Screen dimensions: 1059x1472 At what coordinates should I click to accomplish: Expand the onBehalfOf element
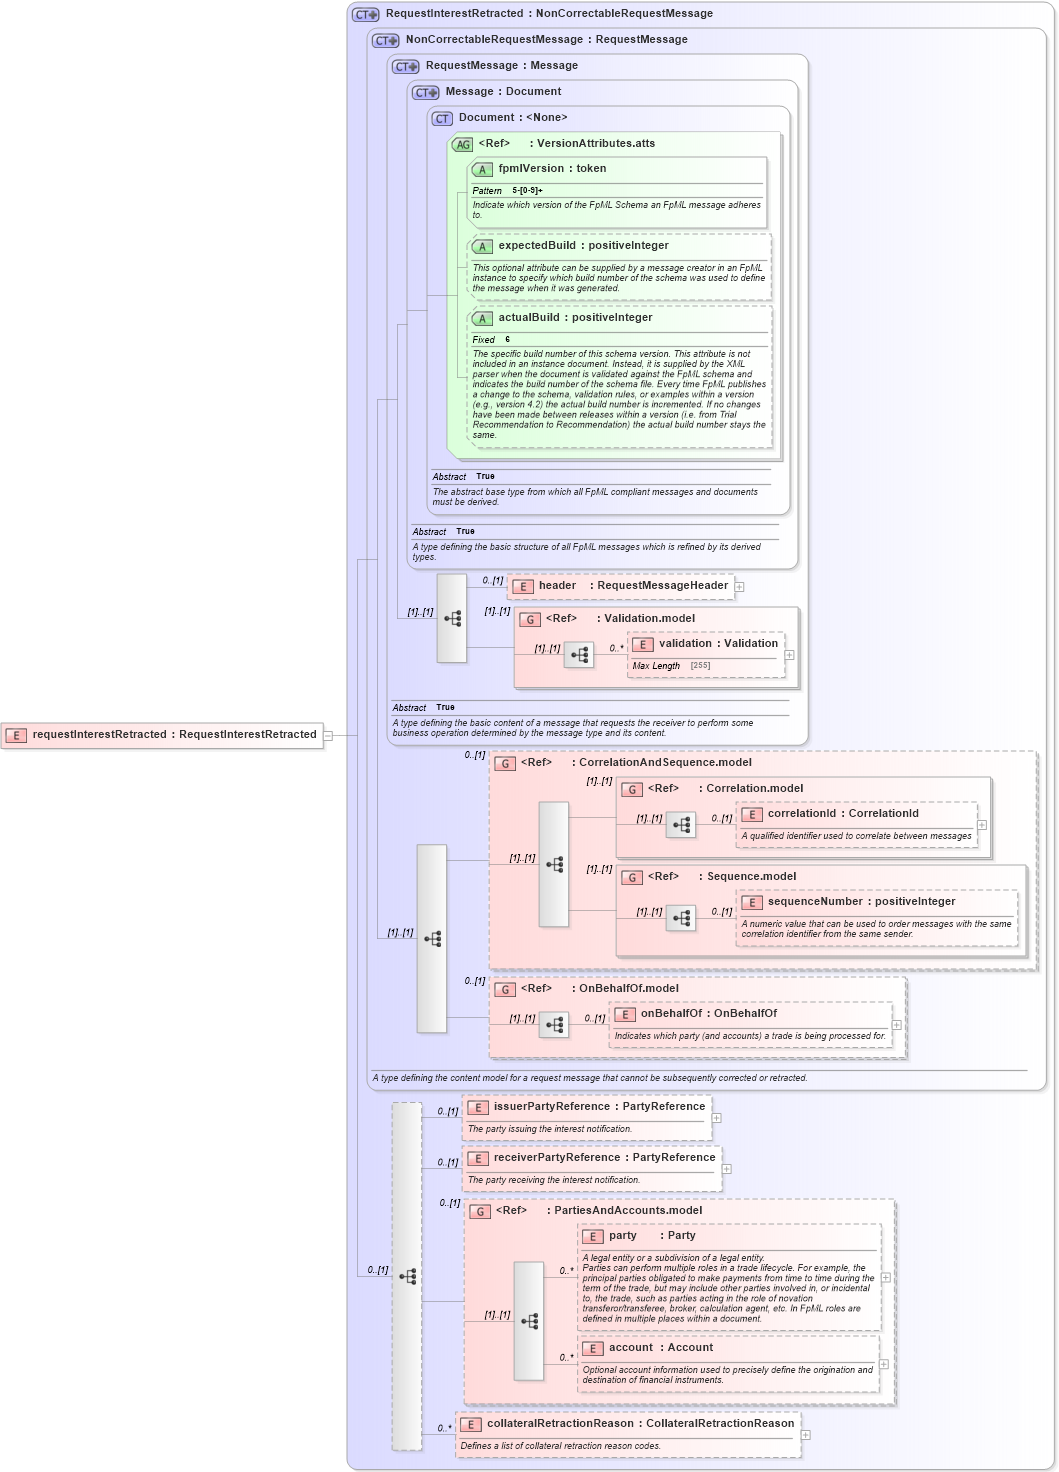coord(897,1025)
